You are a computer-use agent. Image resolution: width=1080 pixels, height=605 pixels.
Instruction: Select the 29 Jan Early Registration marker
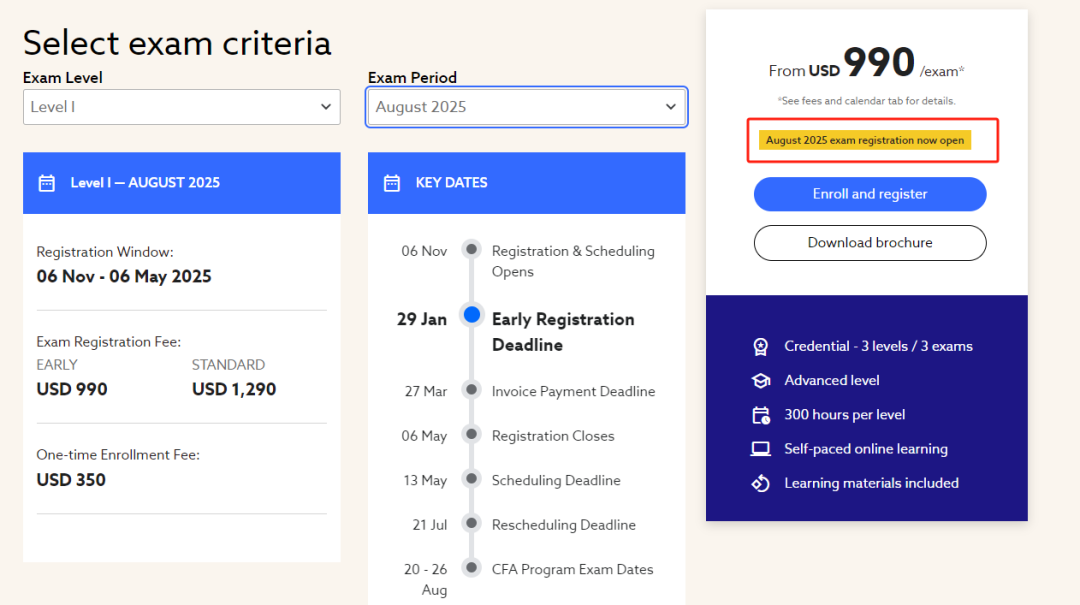point(472,315)
